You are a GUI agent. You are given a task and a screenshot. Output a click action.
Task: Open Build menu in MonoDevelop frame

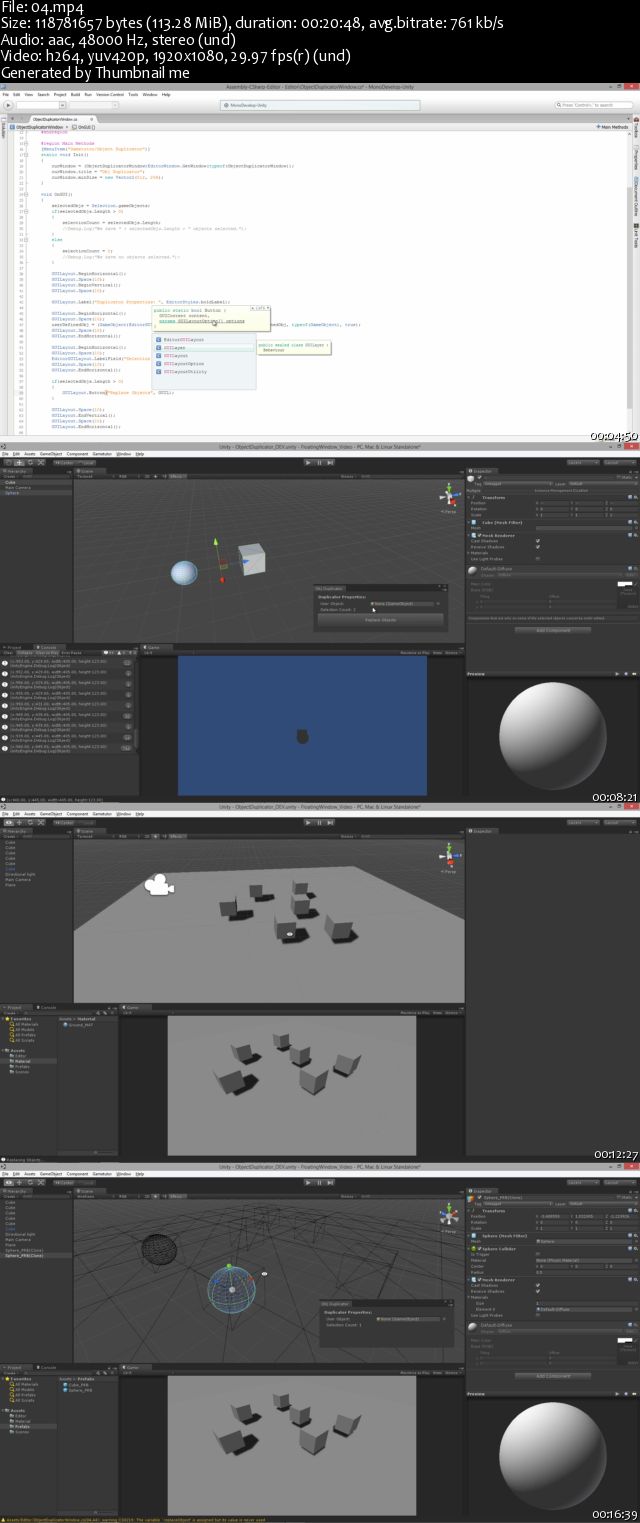(x=75, y=94)
